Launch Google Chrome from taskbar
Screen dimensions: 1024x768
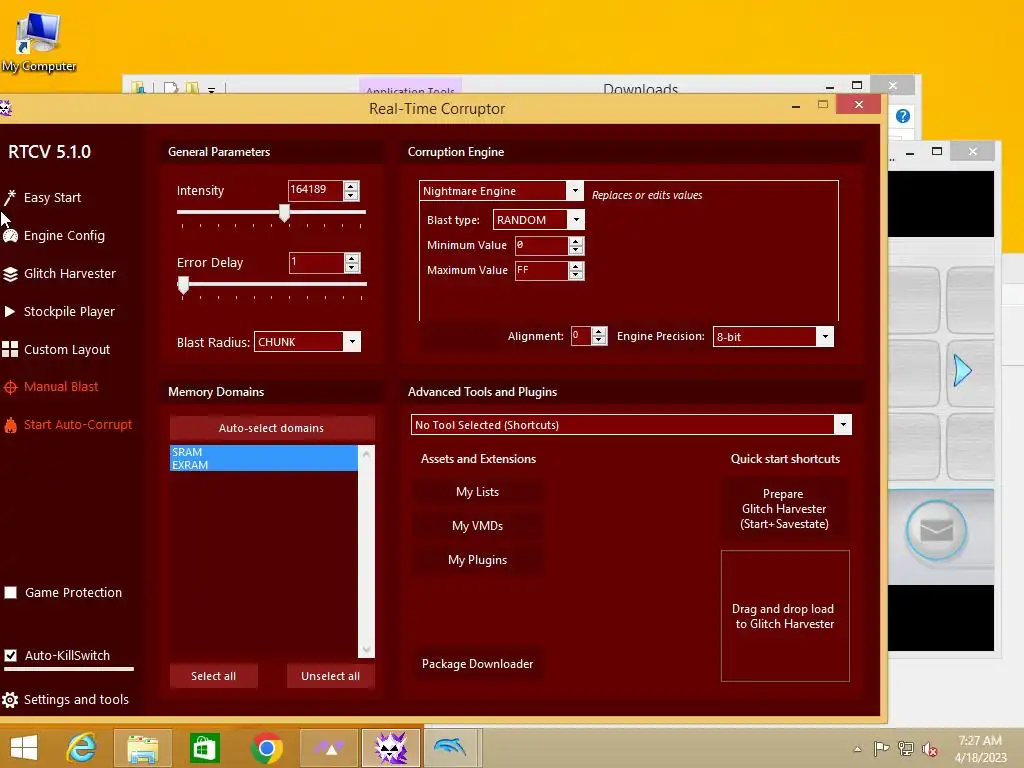(x=266, y=748)
